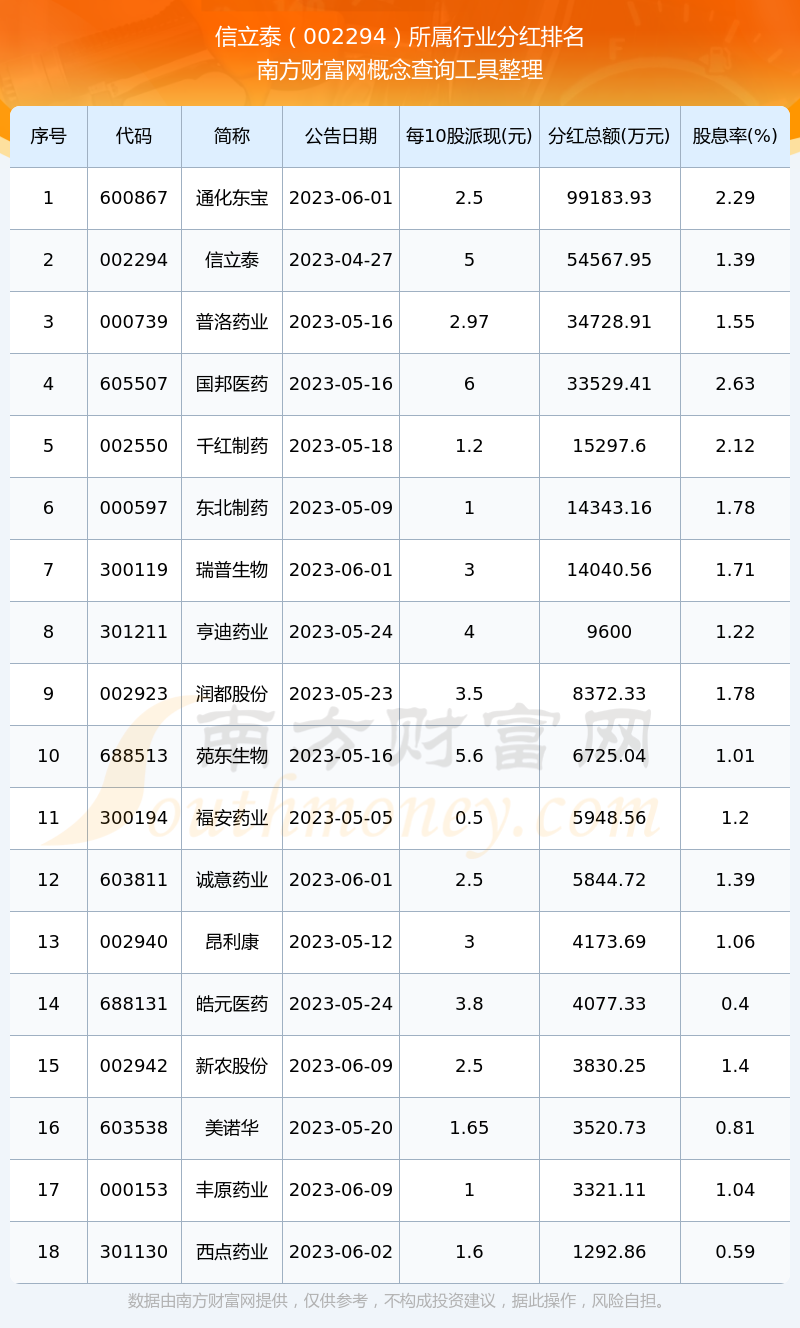Select stock code 603811
Image resolution: width=800 pixels, height=1328 pixels.
[134, 880]
